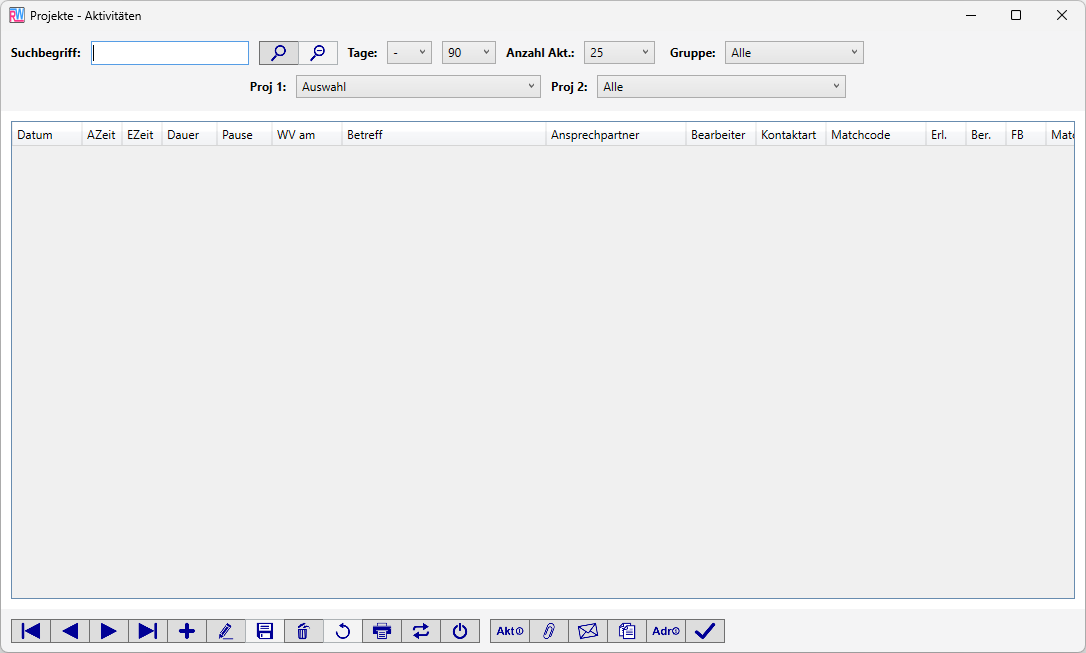The width and height of the screenshot is (1086, 653).
Task: Jump to the last record
Action: (148, 631)
